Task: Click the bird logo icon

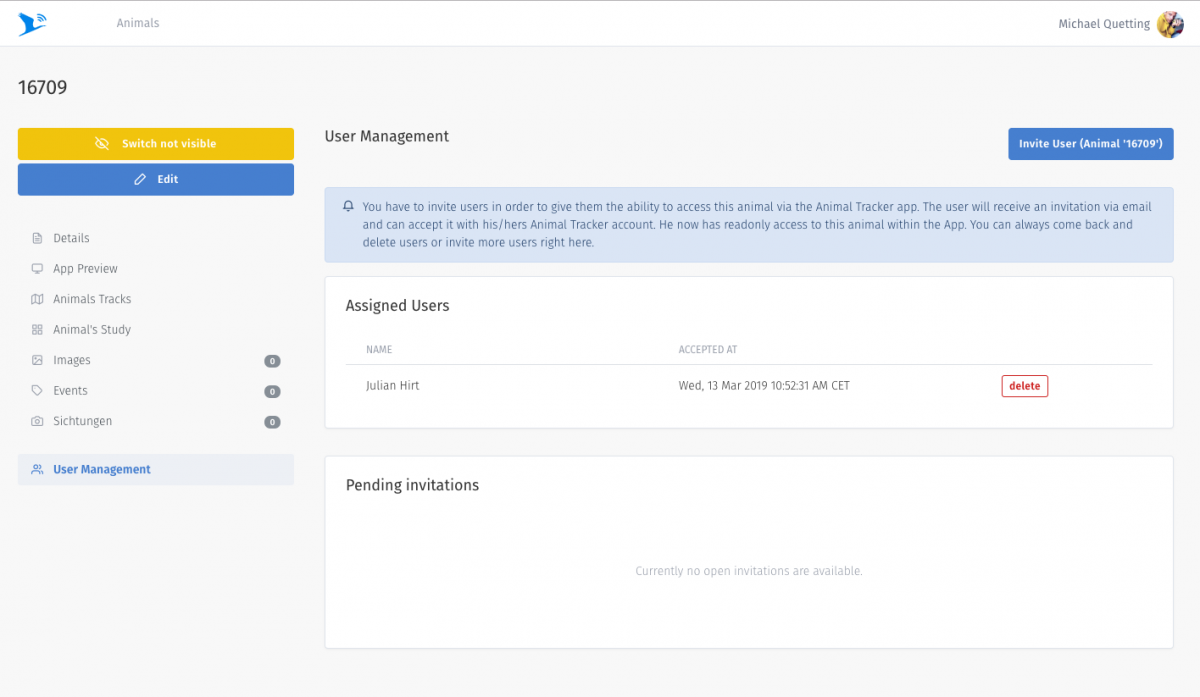Action: point(33,24)
